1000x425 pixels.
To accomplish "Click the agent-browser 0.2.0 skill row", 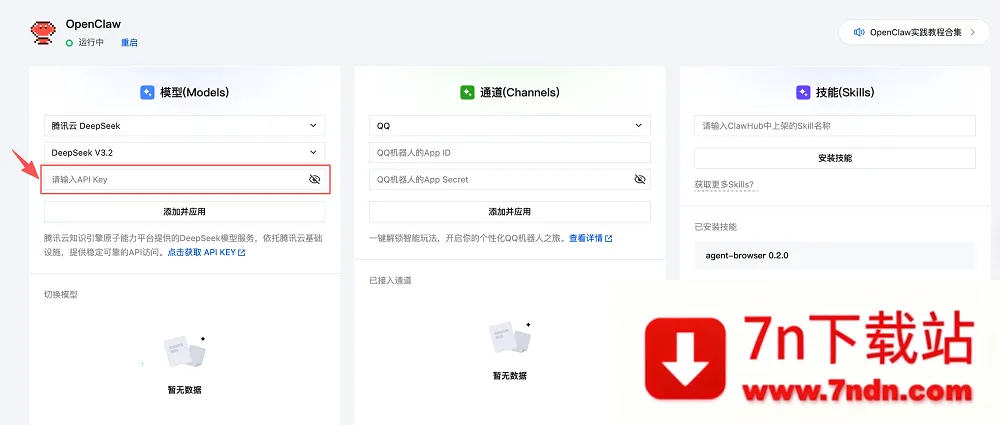I will click(x=835, y=255).
